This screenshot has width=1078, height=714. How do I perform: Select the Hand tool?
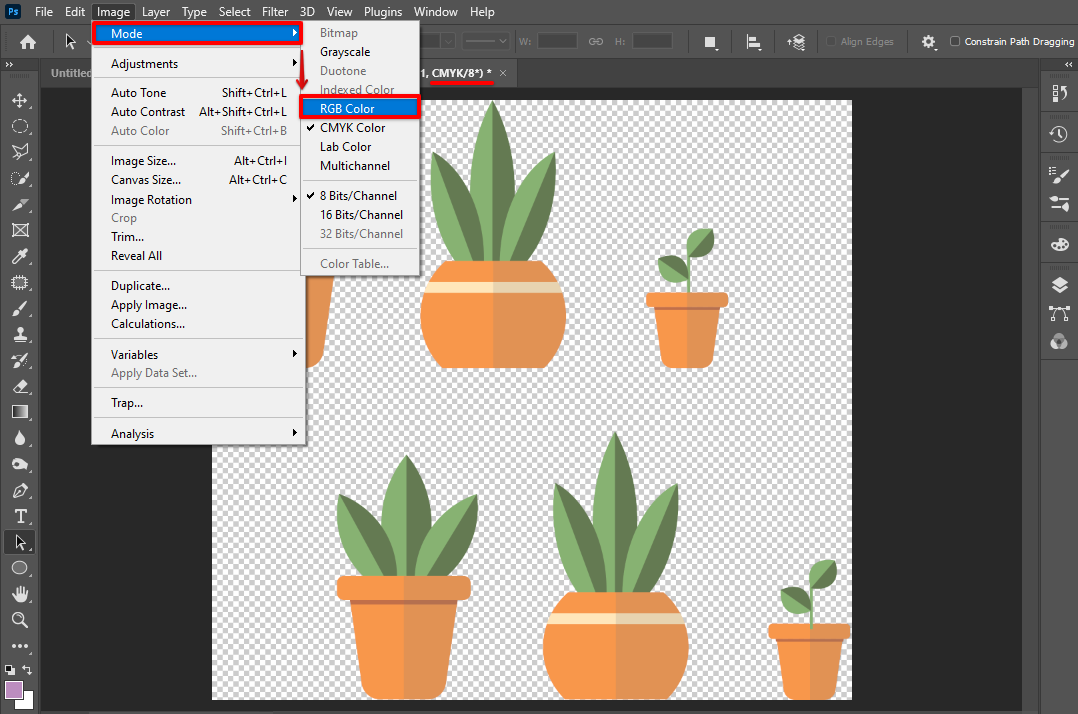[19, 594]
